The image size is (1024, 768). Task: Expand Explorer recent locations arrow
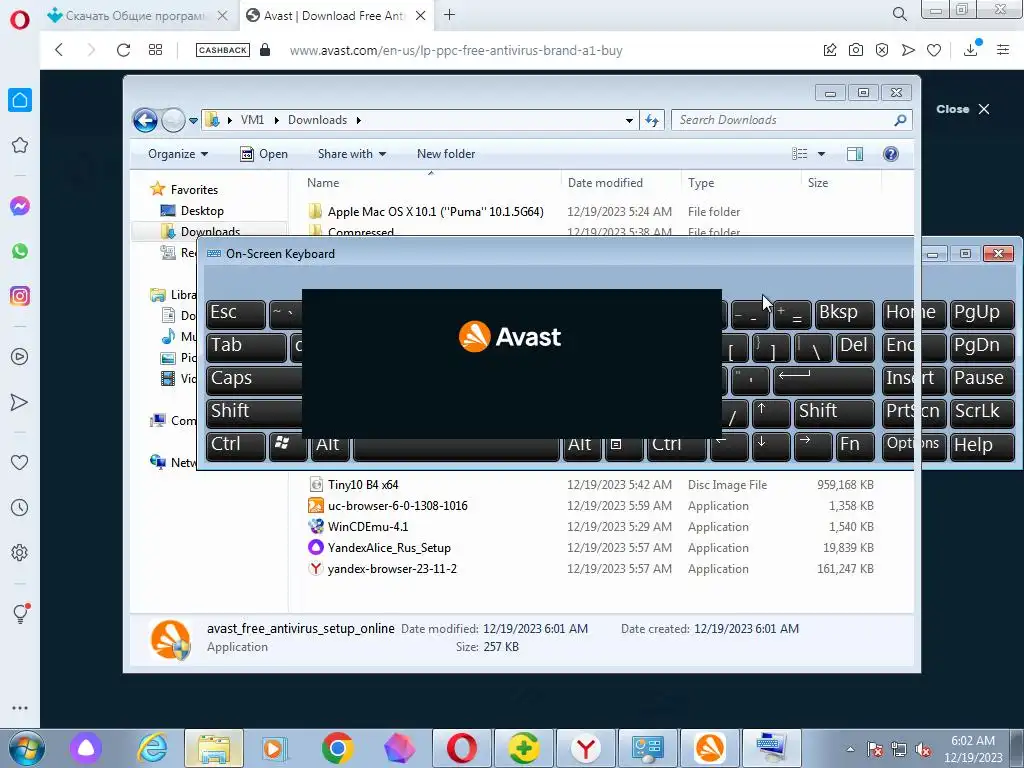tap(193, 121)
